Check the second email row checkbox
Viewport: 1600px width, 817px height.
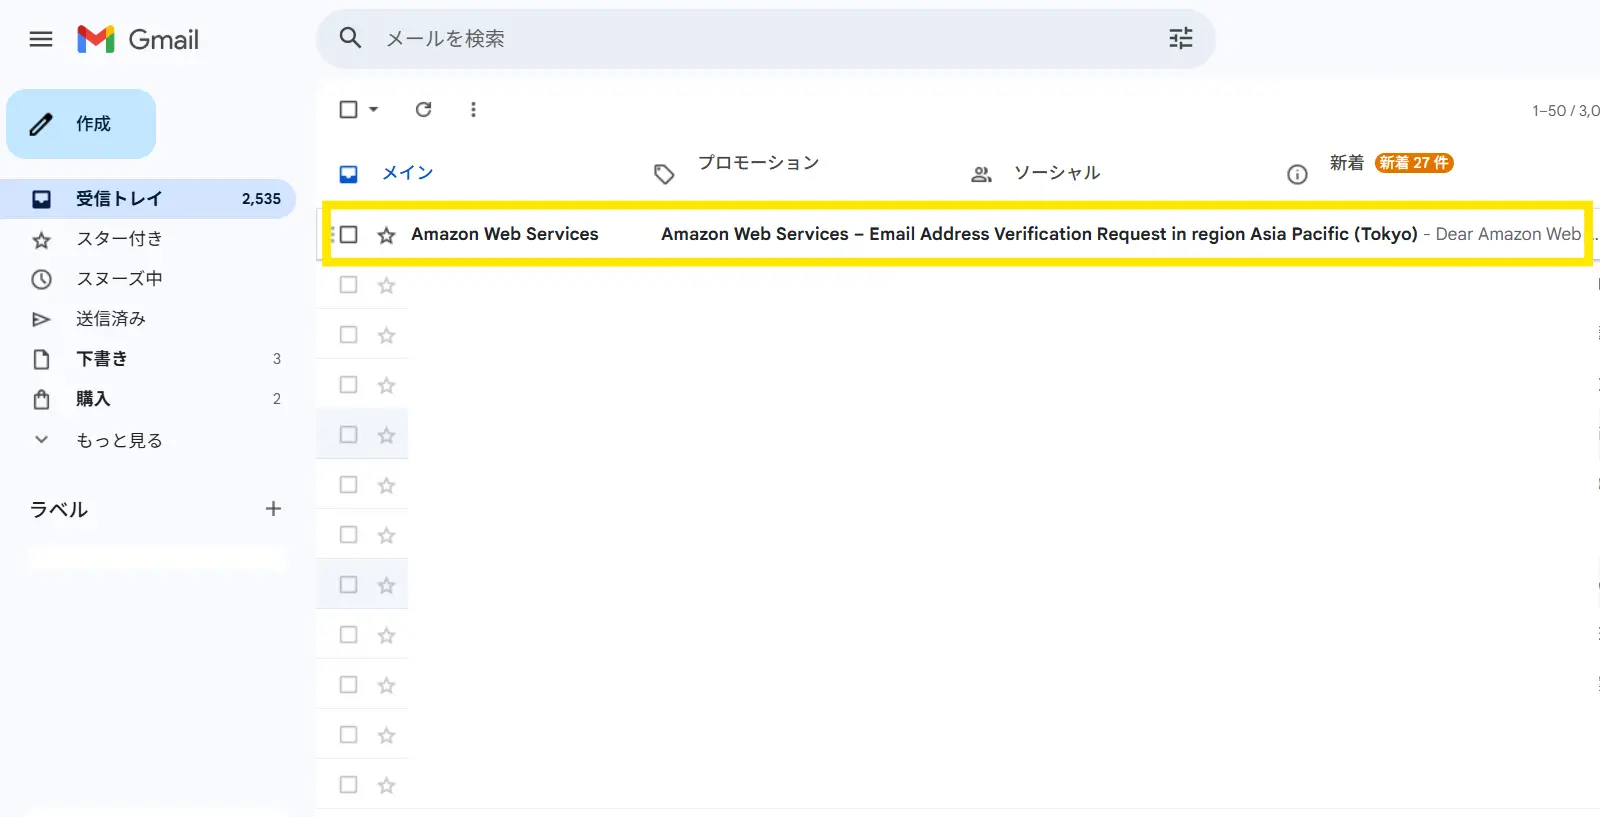click(348, 285)
